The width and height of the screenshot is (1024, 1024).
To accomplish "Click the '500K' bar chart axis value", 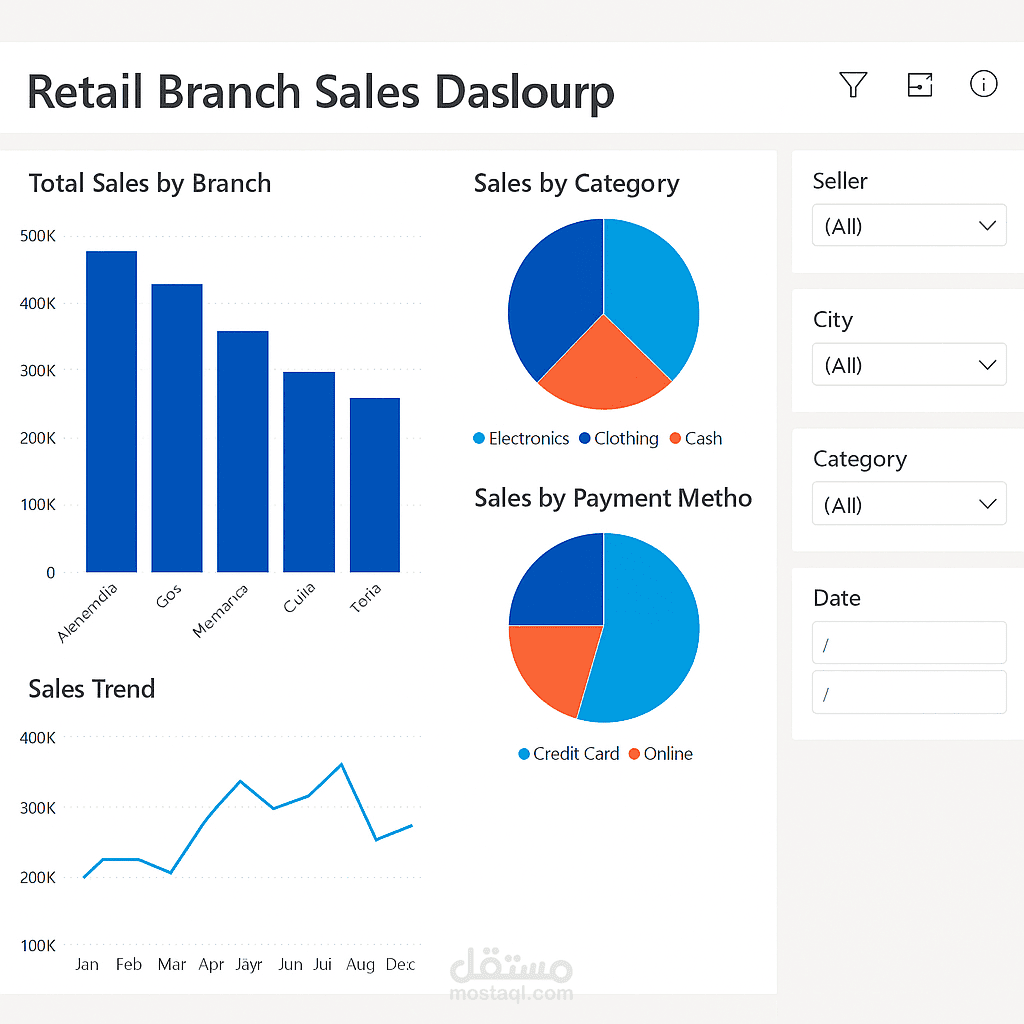I will tap(38, 236).
